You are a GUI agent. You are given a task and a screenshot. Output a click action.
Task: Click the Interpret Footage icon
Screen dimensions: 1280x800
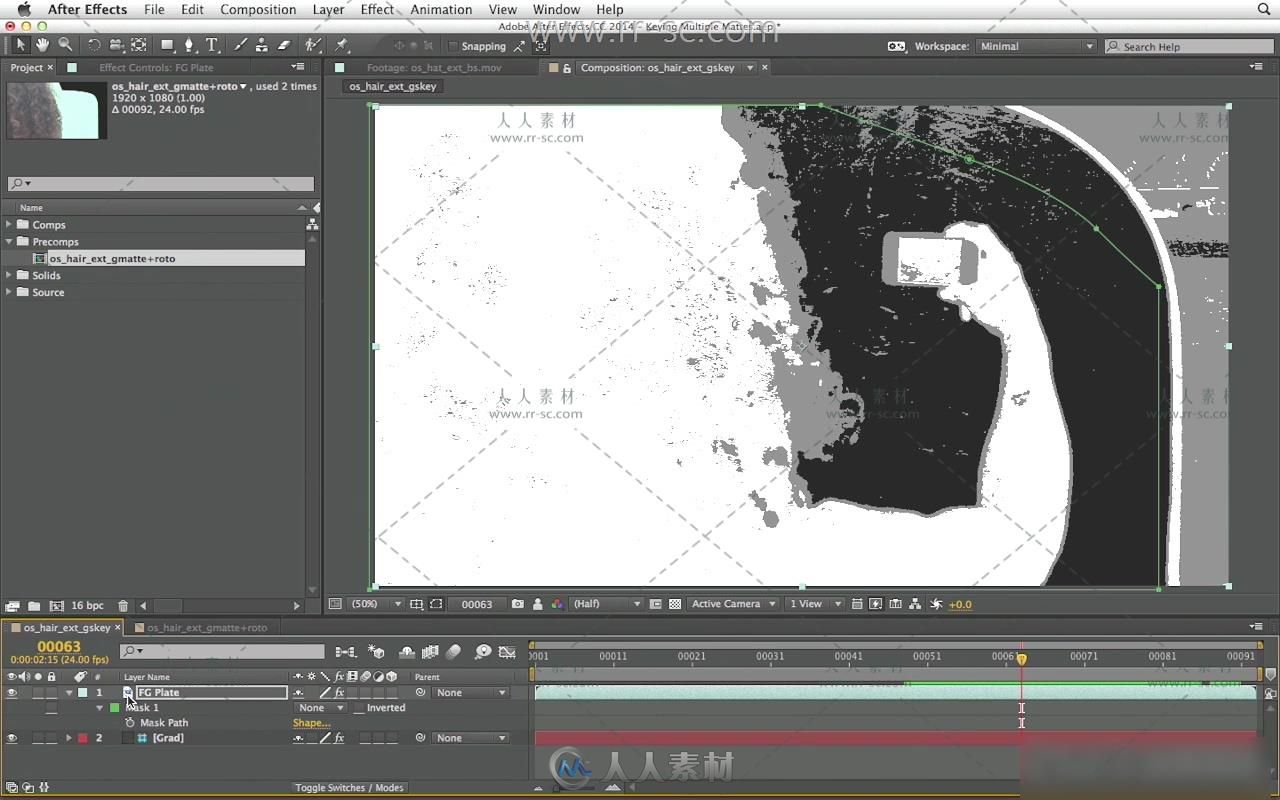click(x=12, y=606)
